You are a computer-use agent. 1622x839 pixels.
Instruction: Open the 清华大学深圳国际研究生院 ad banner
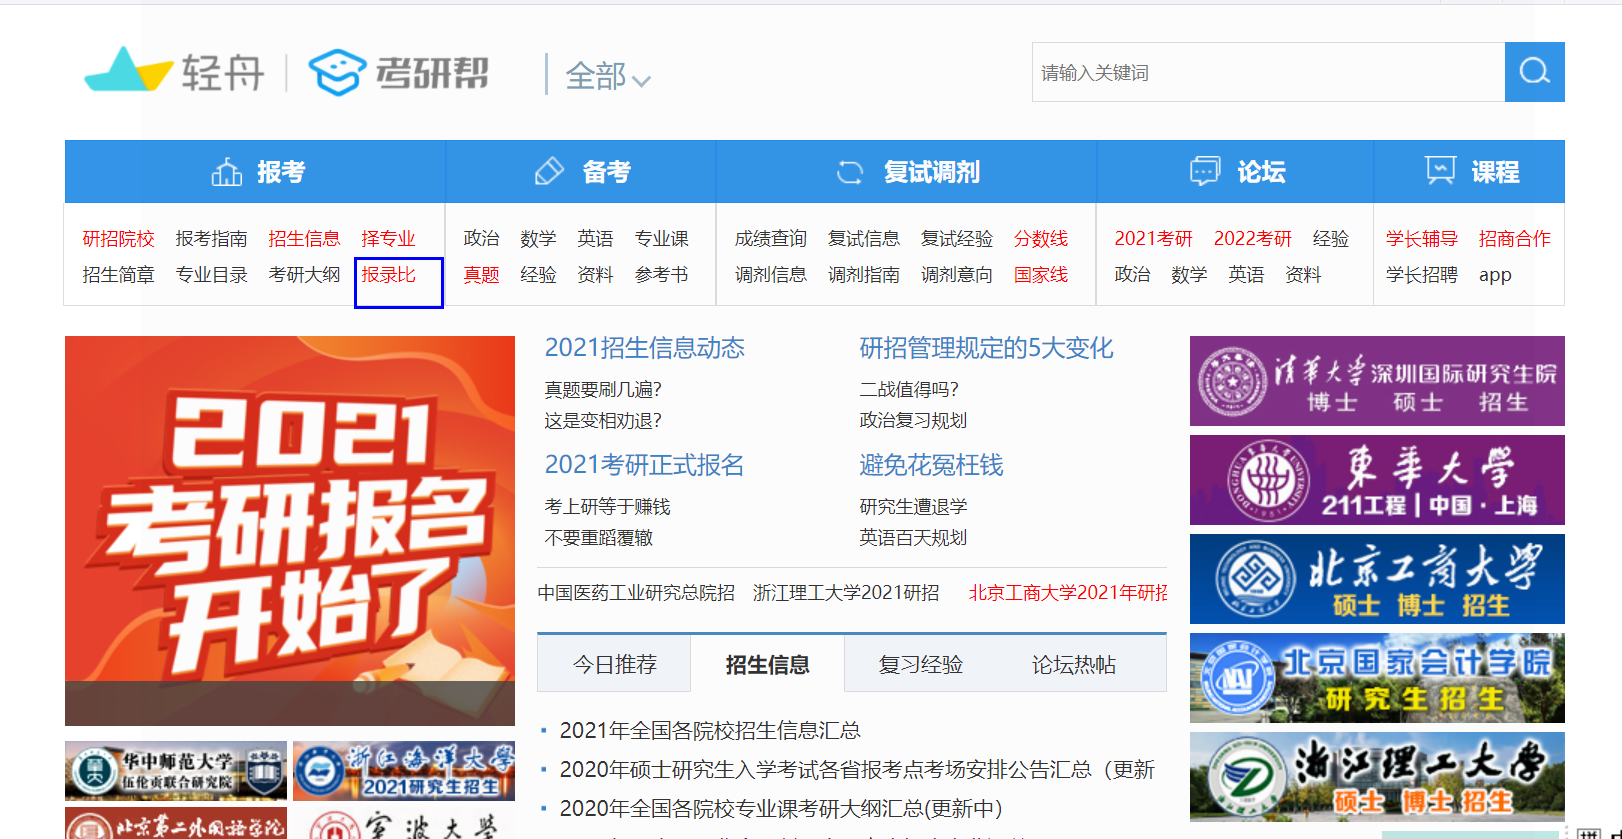tap(1377, 381)
